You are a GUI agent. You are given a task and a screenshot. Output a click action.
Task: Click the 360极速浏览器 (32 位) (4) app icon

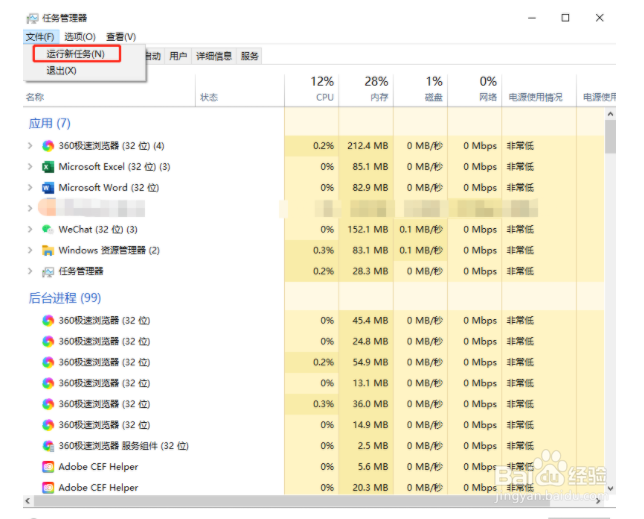(x=48, y=146)
